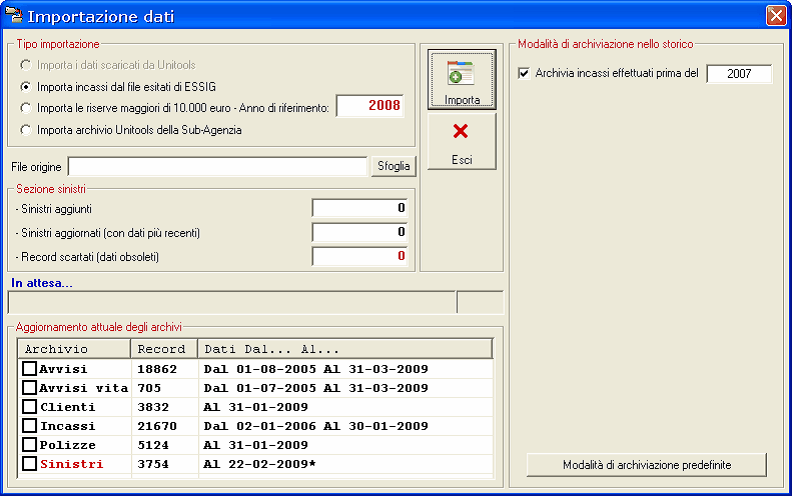This screenshot has height=496, width=792.
Task: Uncheck 'Archivia incassi effettuati prima del'
Action: coord(525,74)
